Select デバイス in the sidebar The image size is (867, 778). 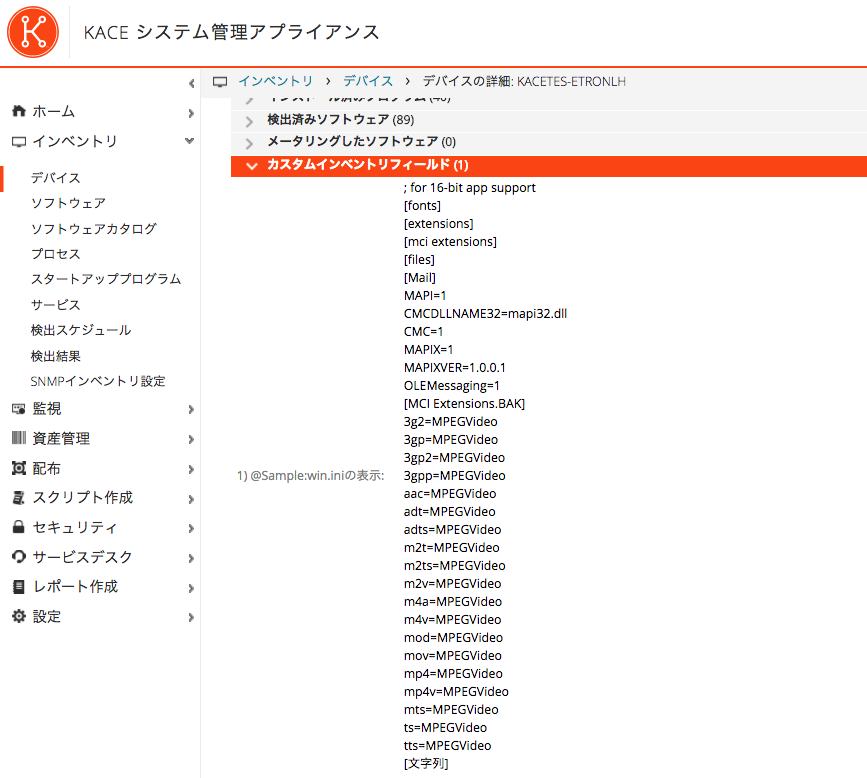point(55,178)
